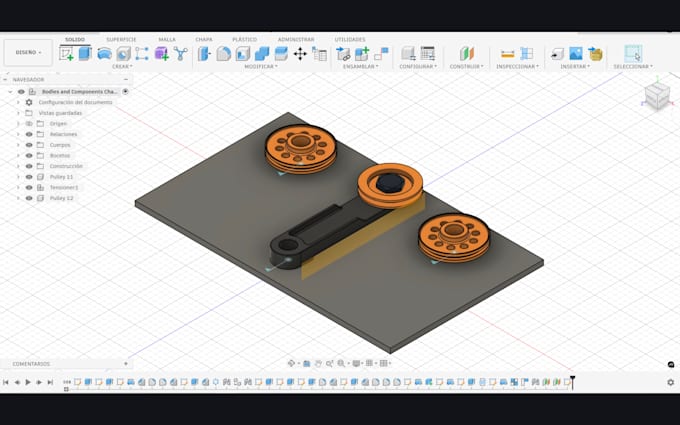The width and height of the screenshot is (680, 425).
Task: Open the Diseño workspace dropdown
Action: (28, 52)
